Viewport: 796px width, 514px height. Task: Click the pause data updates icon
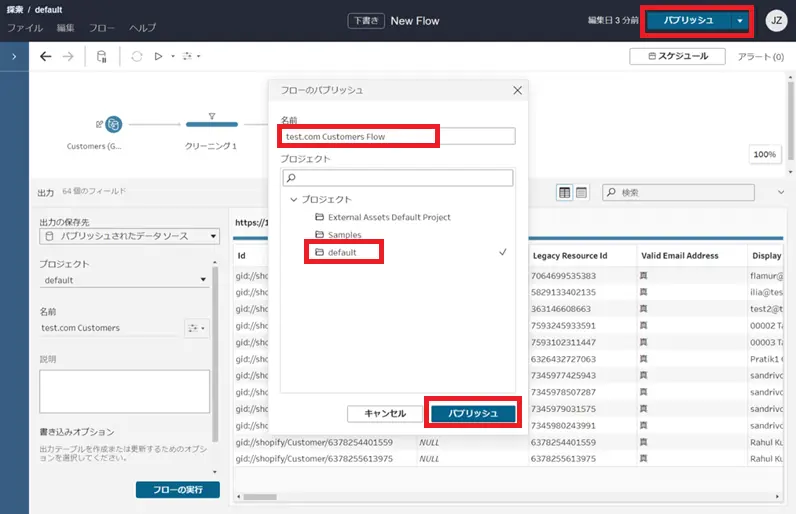coord(102,56)
